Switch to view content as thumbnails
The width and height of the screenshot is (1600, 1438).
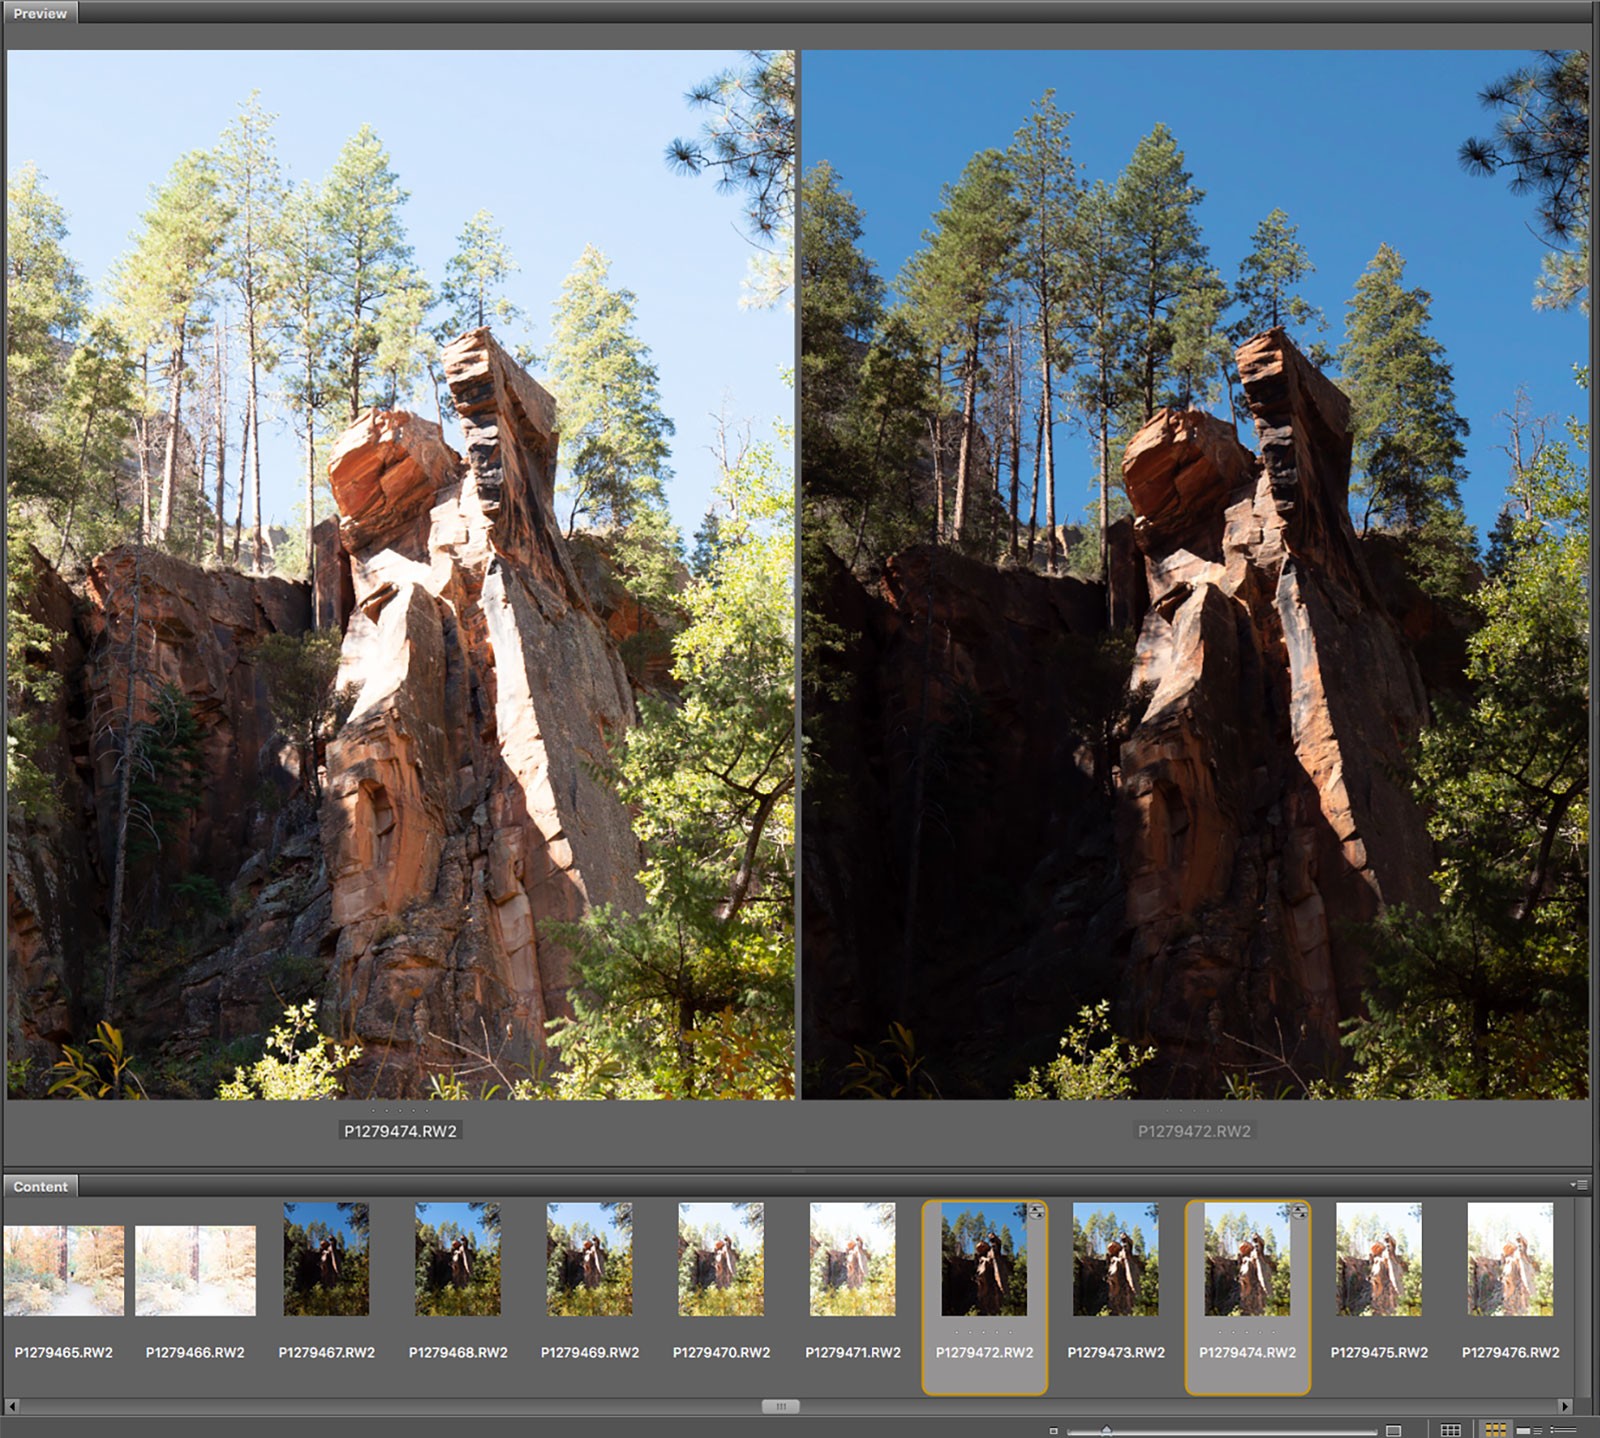(1495, 1430)
